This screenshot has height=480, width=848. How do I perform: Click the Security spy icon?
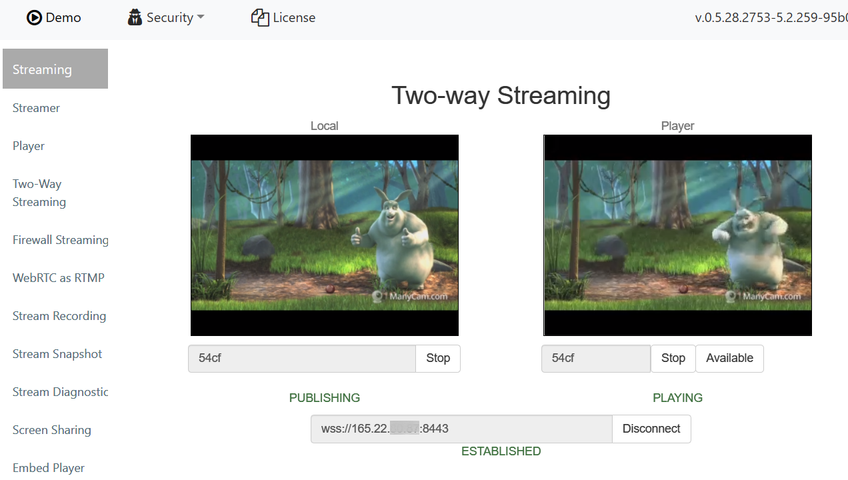pos(134,17)
